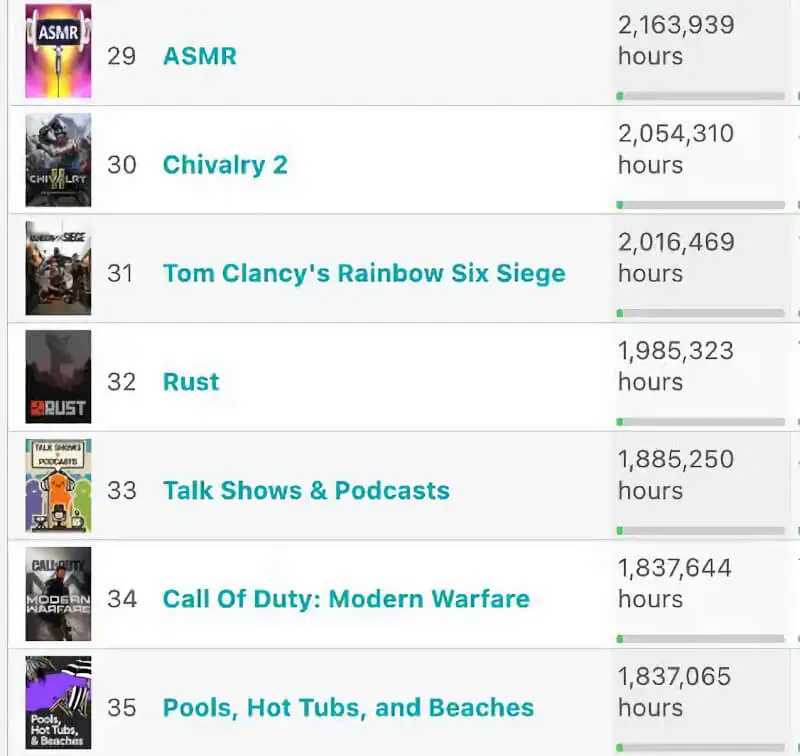
Task: Click the hours bar in the Rust row
Action: tap(701, 422)
